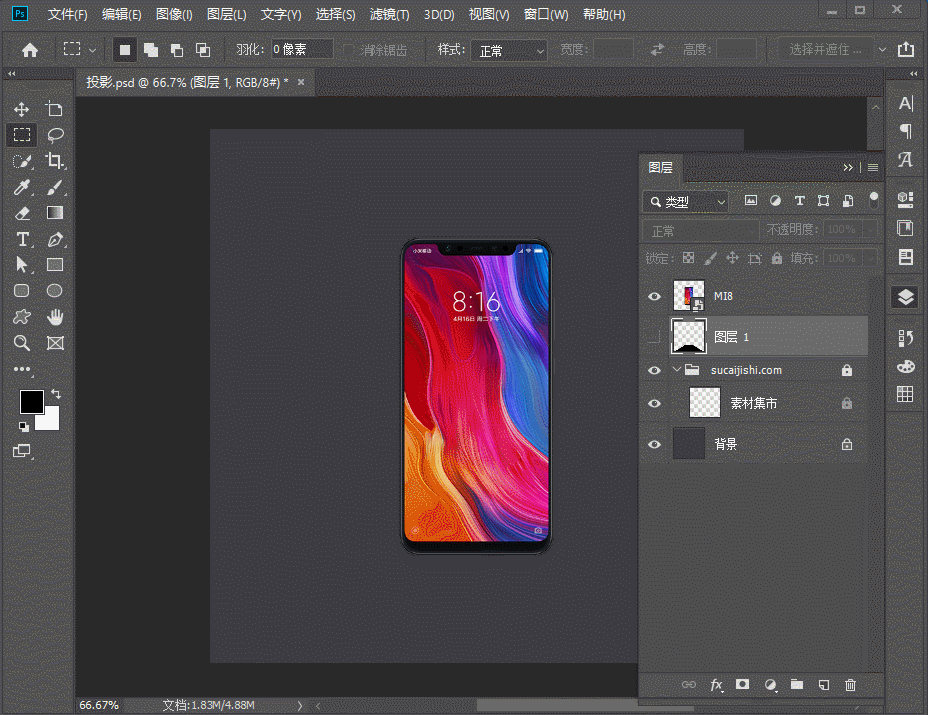Screen dimensions: 928x715
Task: Click the 选择并遮住 button
Action: coord(825,50)
